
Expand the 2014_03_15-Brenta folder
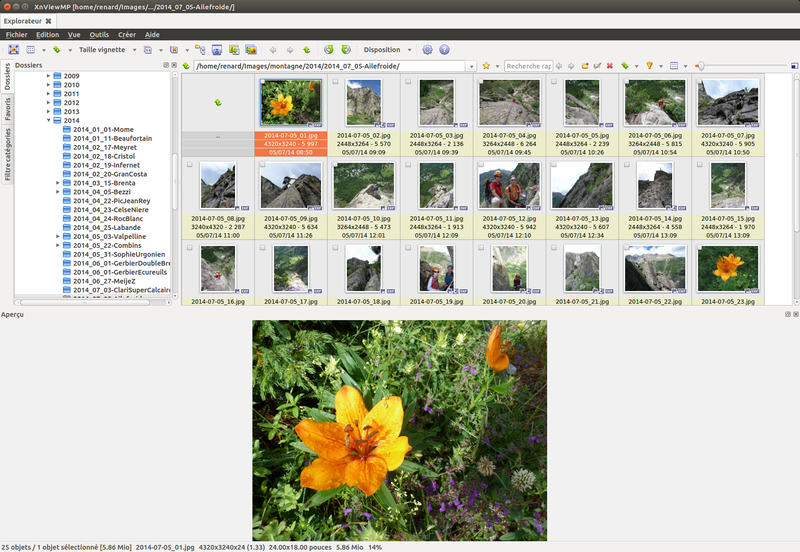click(58, 183)
